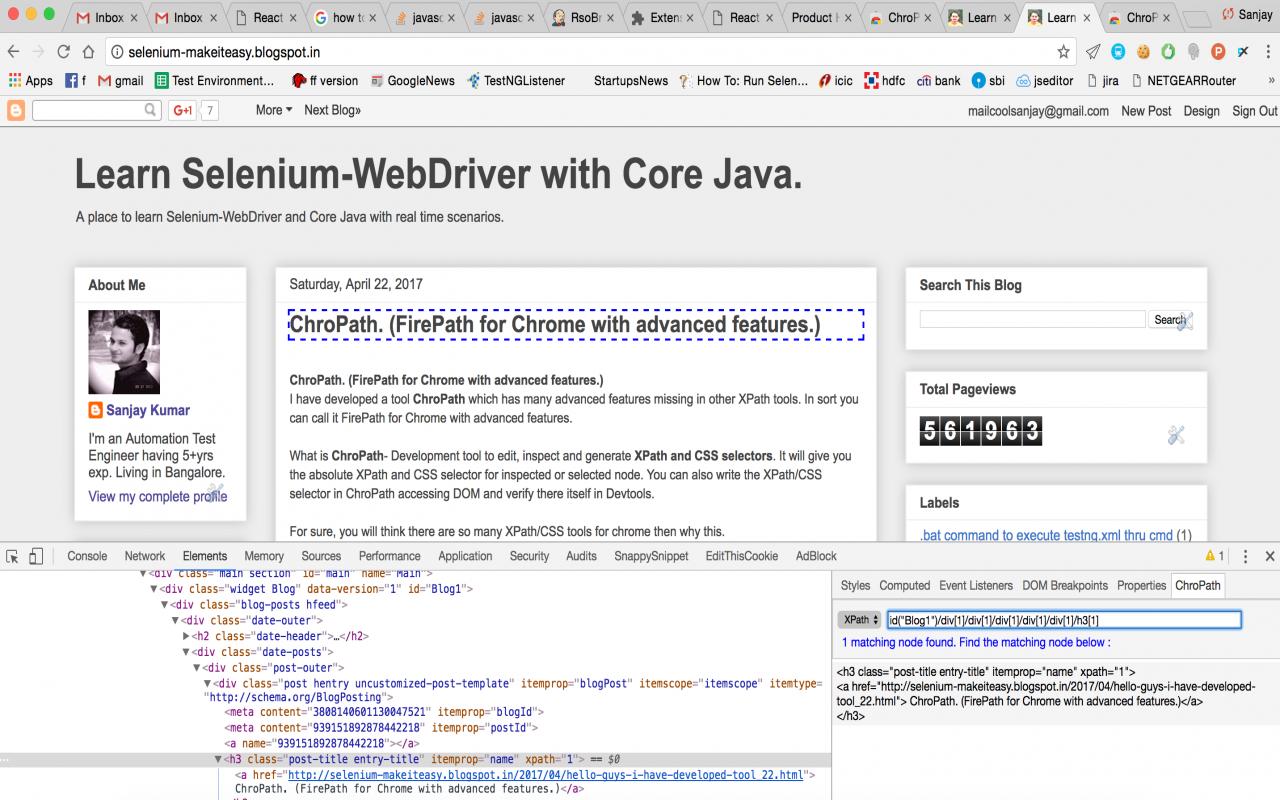Click the orange P extension icon
Viewport: 1280px width, 800px height.
[x=1218, y=51]
